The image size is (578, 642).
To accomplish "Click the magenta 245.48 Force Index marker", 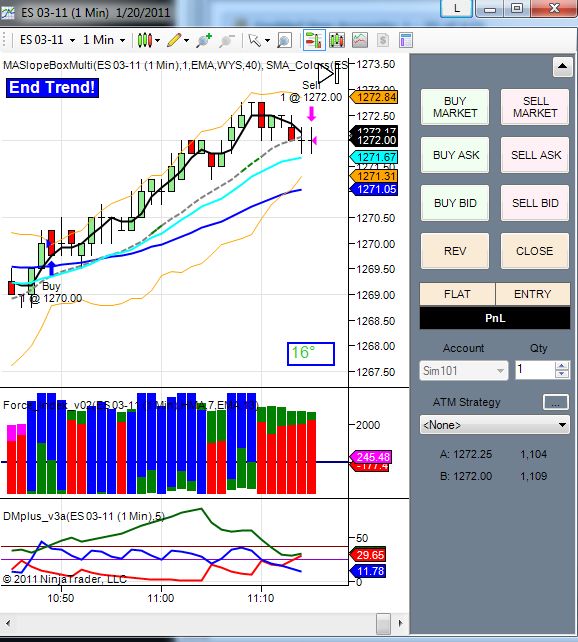I will [371, 457].
